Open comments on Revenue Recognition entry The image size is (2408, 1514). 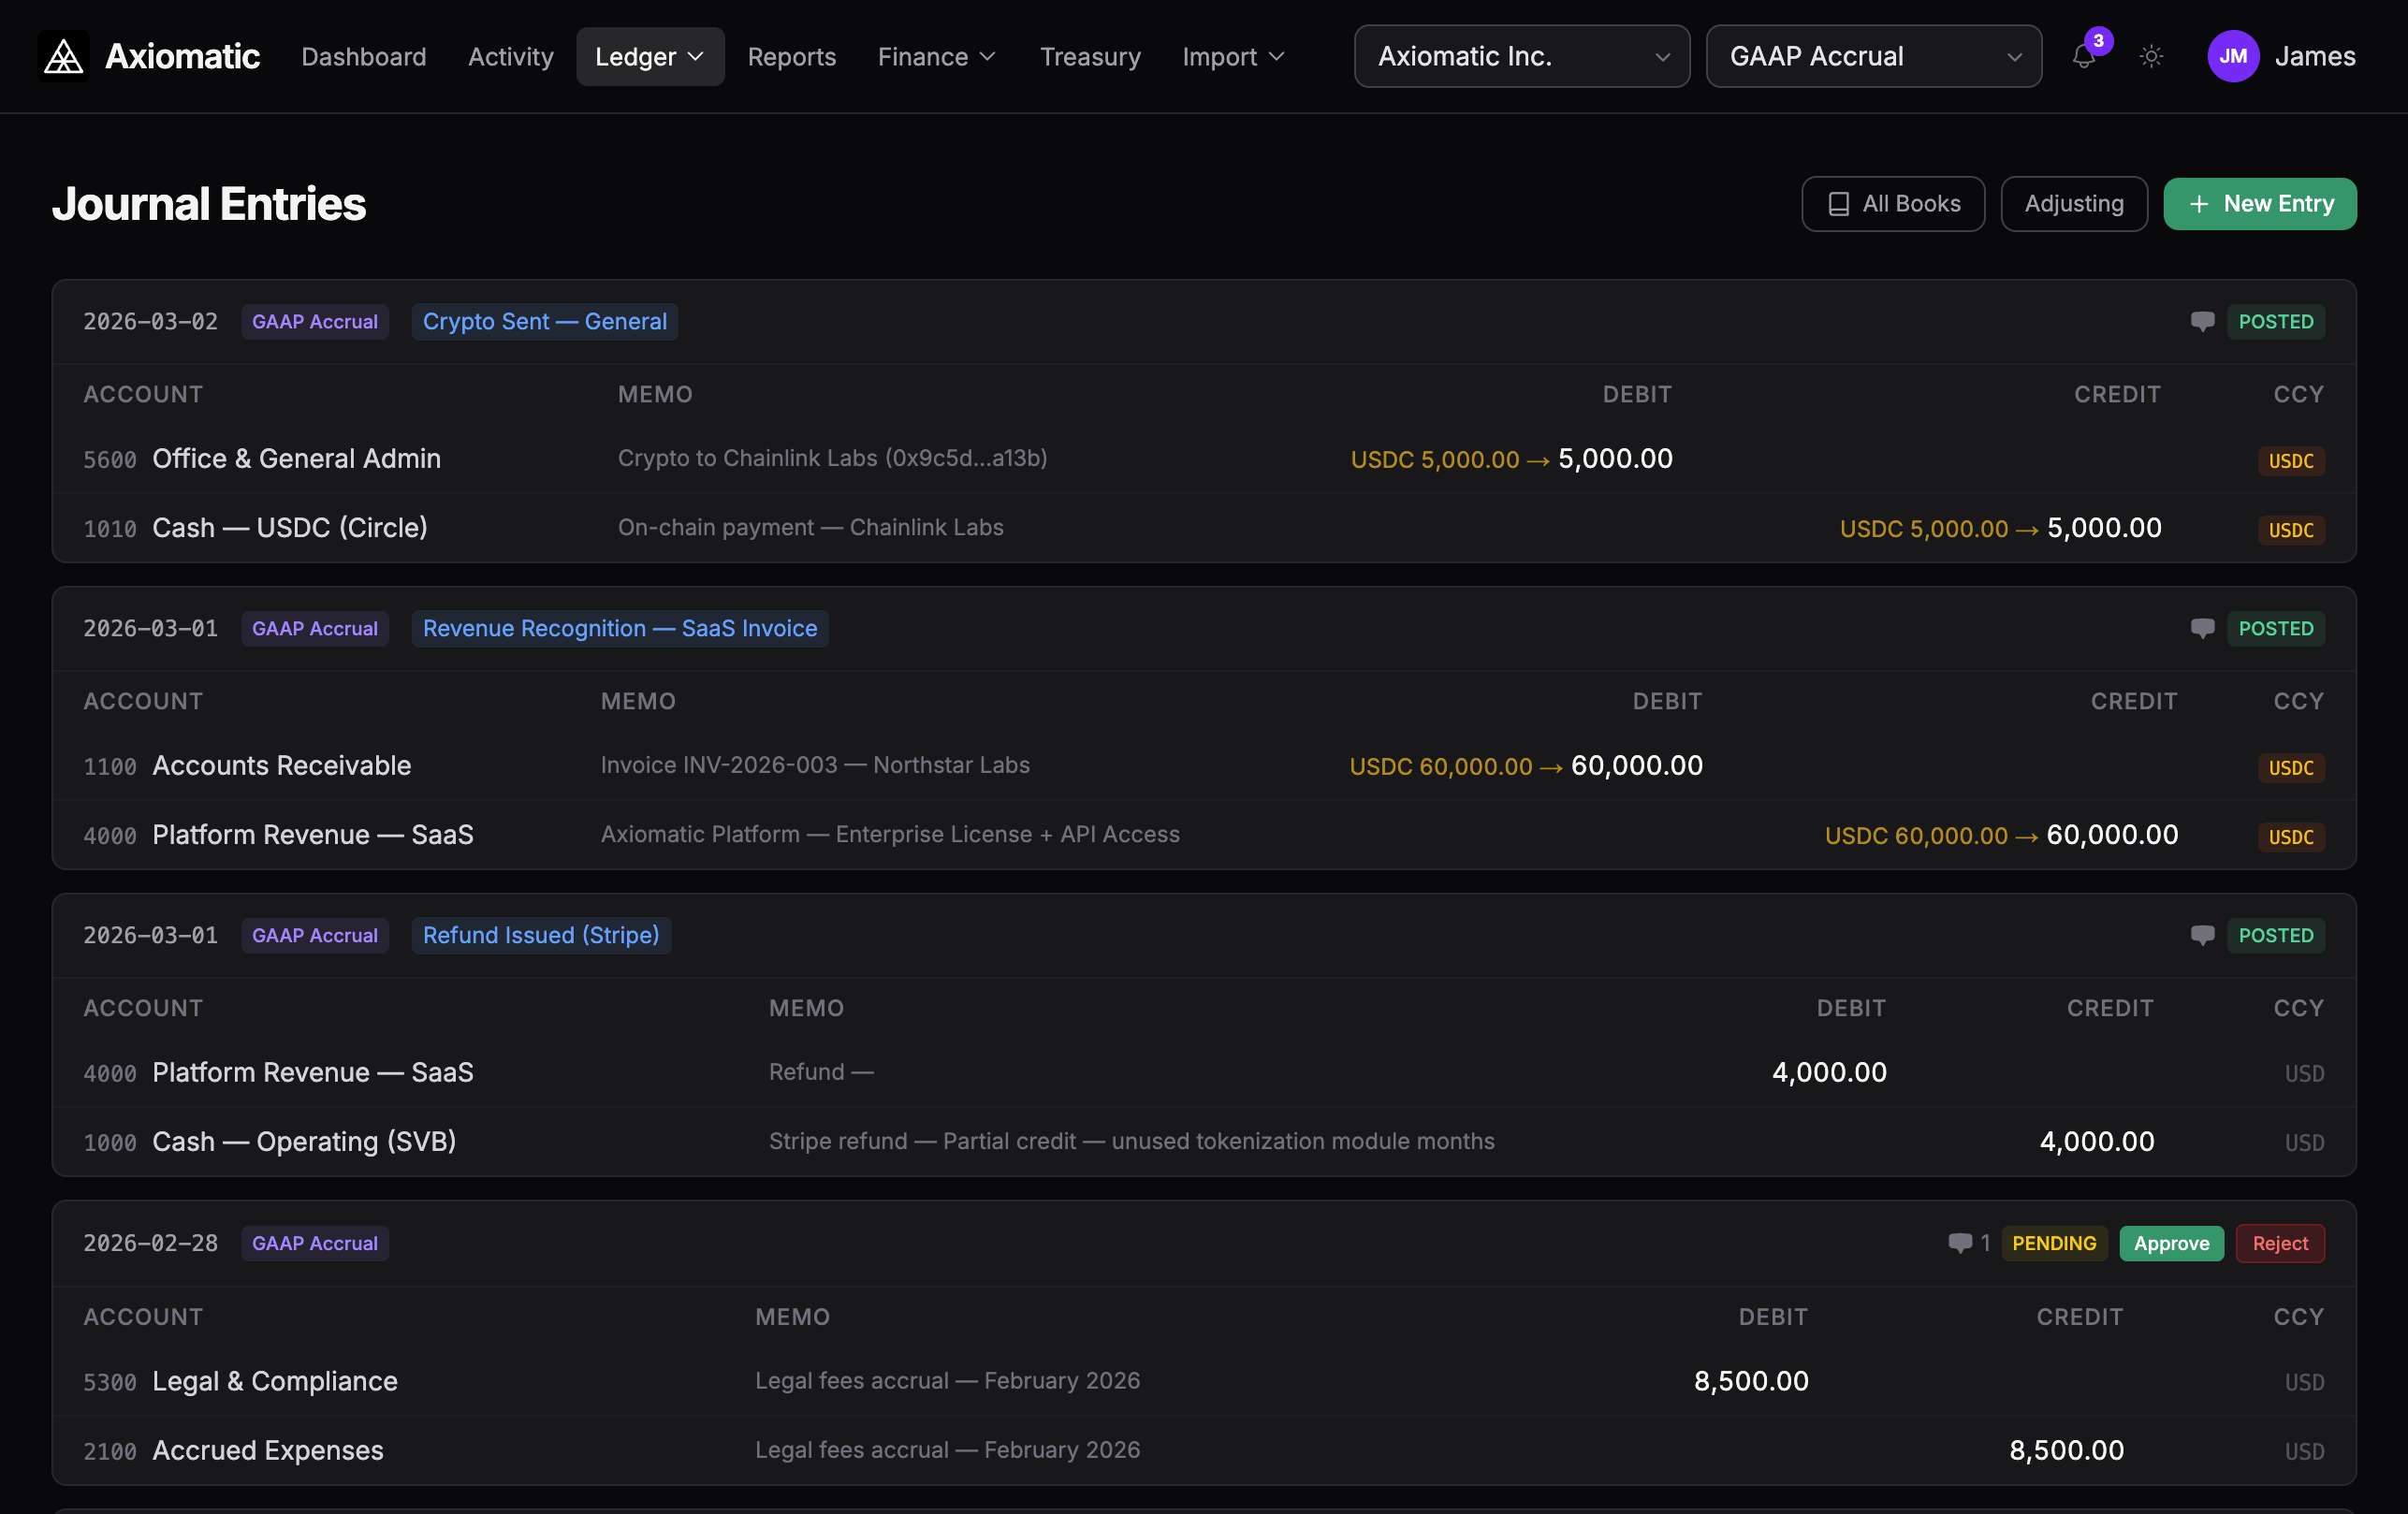(2202, 629)
